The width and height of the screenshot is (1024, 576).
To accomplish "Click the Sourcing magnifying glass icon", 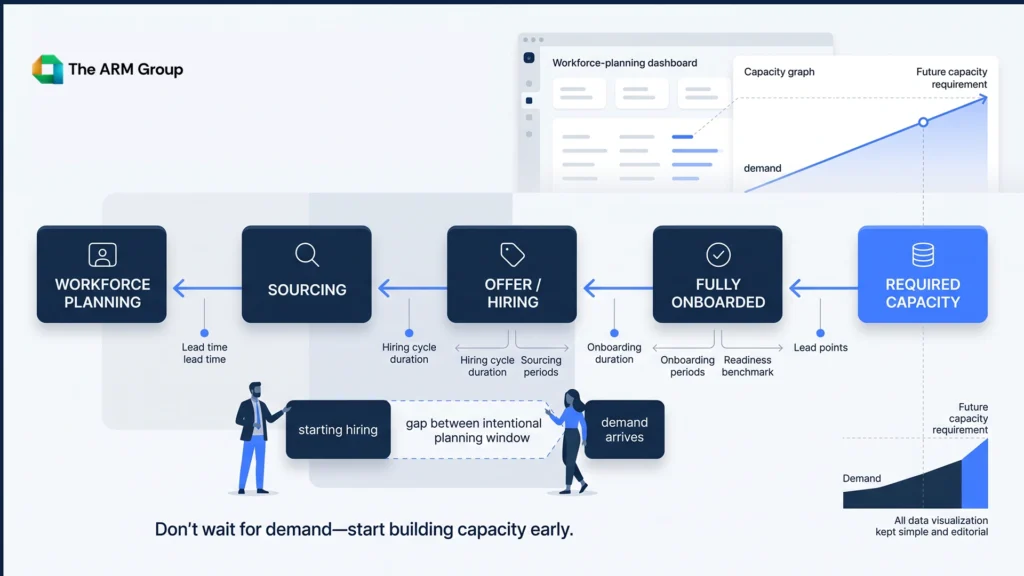I will 307,255.
